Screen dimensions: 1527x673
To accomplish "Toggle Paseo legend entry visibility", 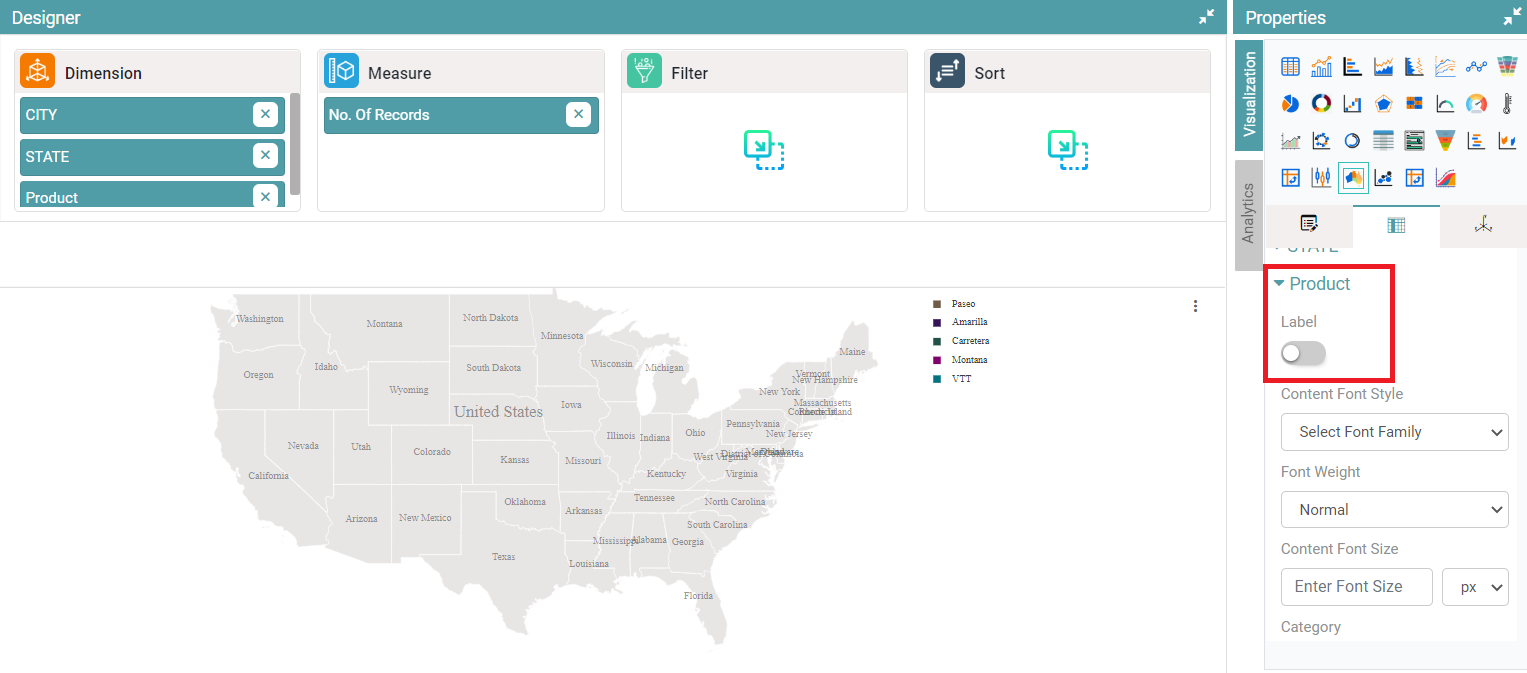I will [963, 303].
